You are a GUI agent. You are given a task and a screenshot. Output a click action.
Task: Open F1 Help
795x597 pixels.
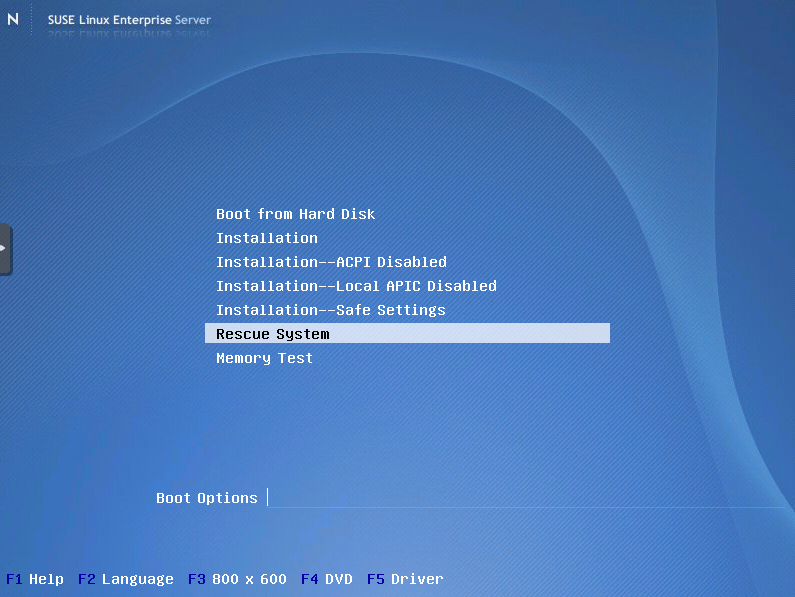coord(34,579)
